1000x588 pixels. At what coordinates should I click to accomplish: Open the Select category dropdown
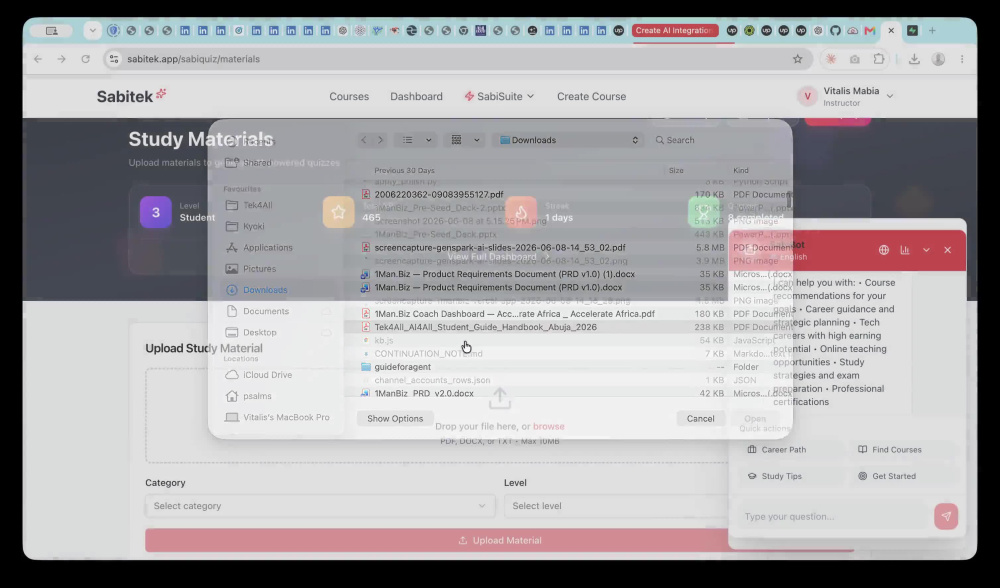[x=320, y=506]
